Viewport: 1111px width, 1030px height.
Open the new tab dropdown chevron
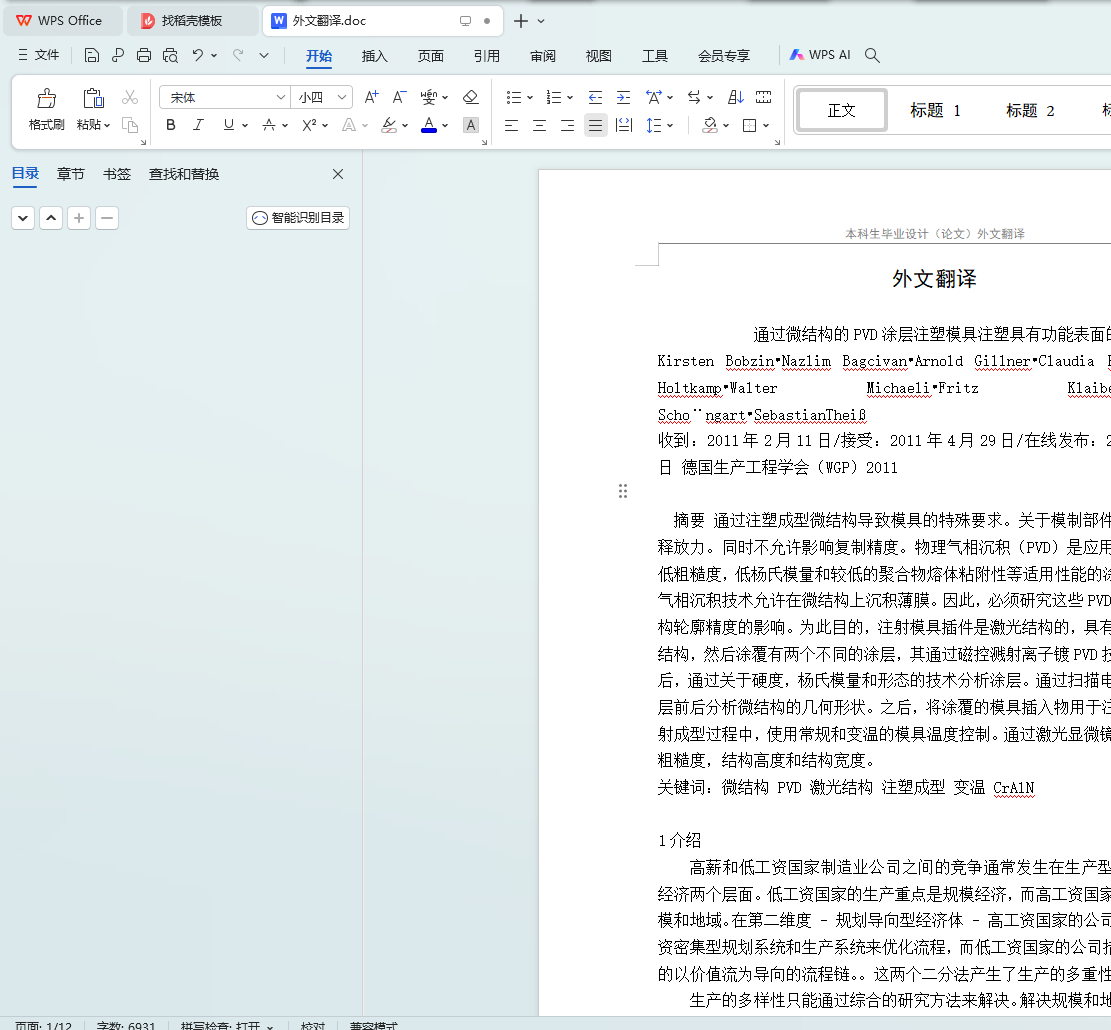[x=541, y=21]
